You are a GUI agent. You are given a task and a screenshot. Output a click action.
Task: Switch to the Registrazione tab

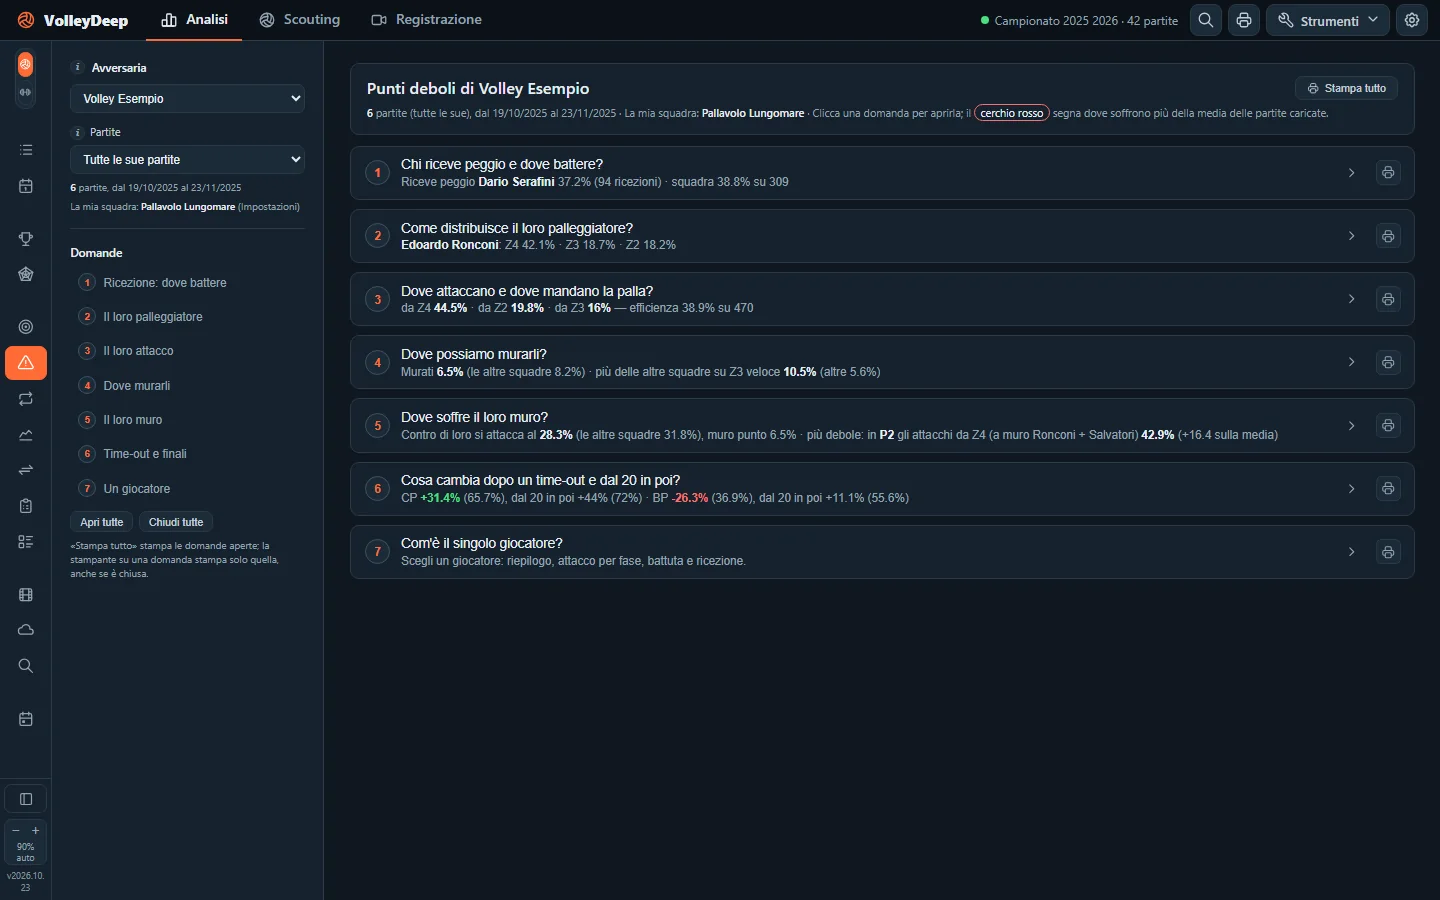(426, 20)
